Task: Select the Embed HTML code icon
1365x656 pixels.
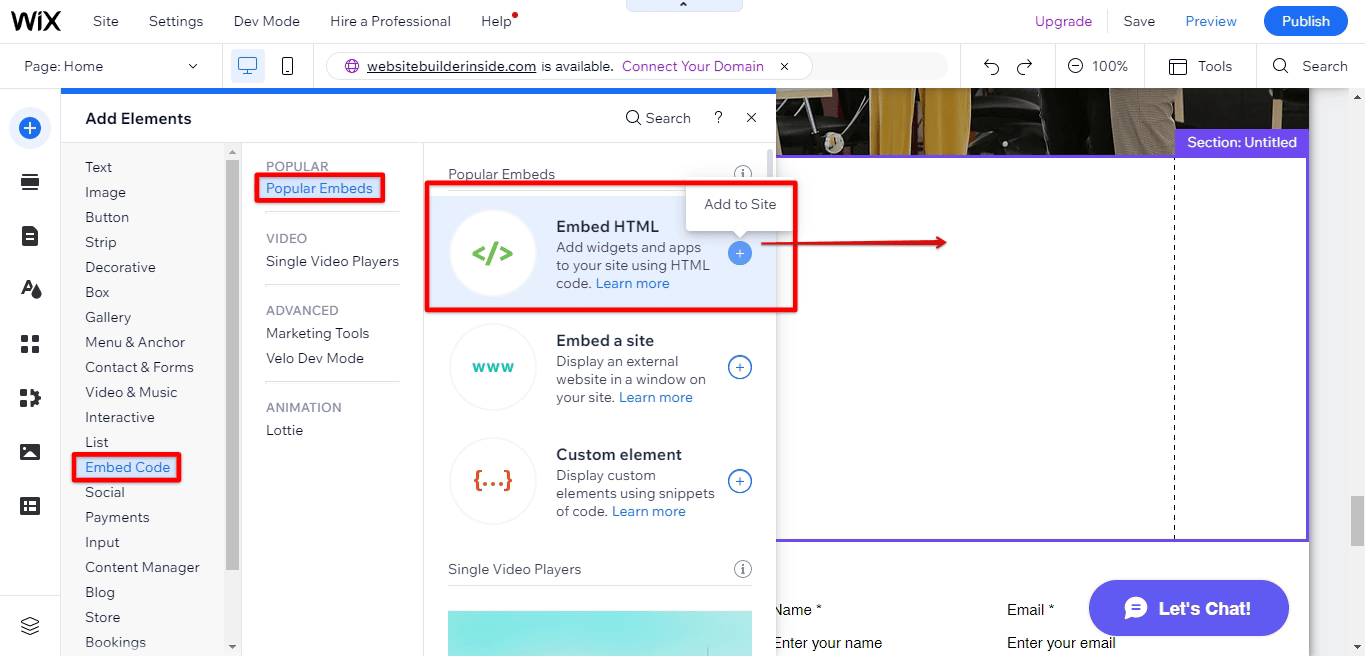Action: click(493, 252)
